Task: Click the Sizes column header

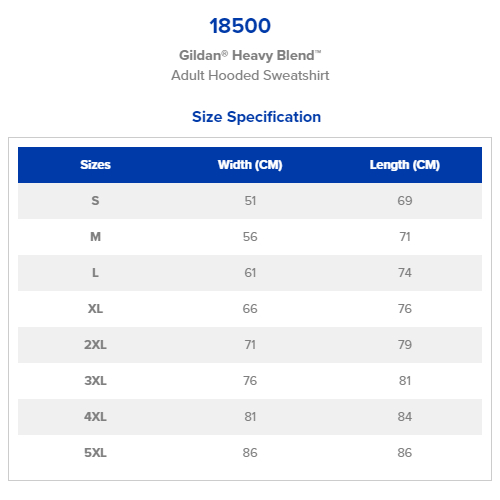Action: [95, 165]
